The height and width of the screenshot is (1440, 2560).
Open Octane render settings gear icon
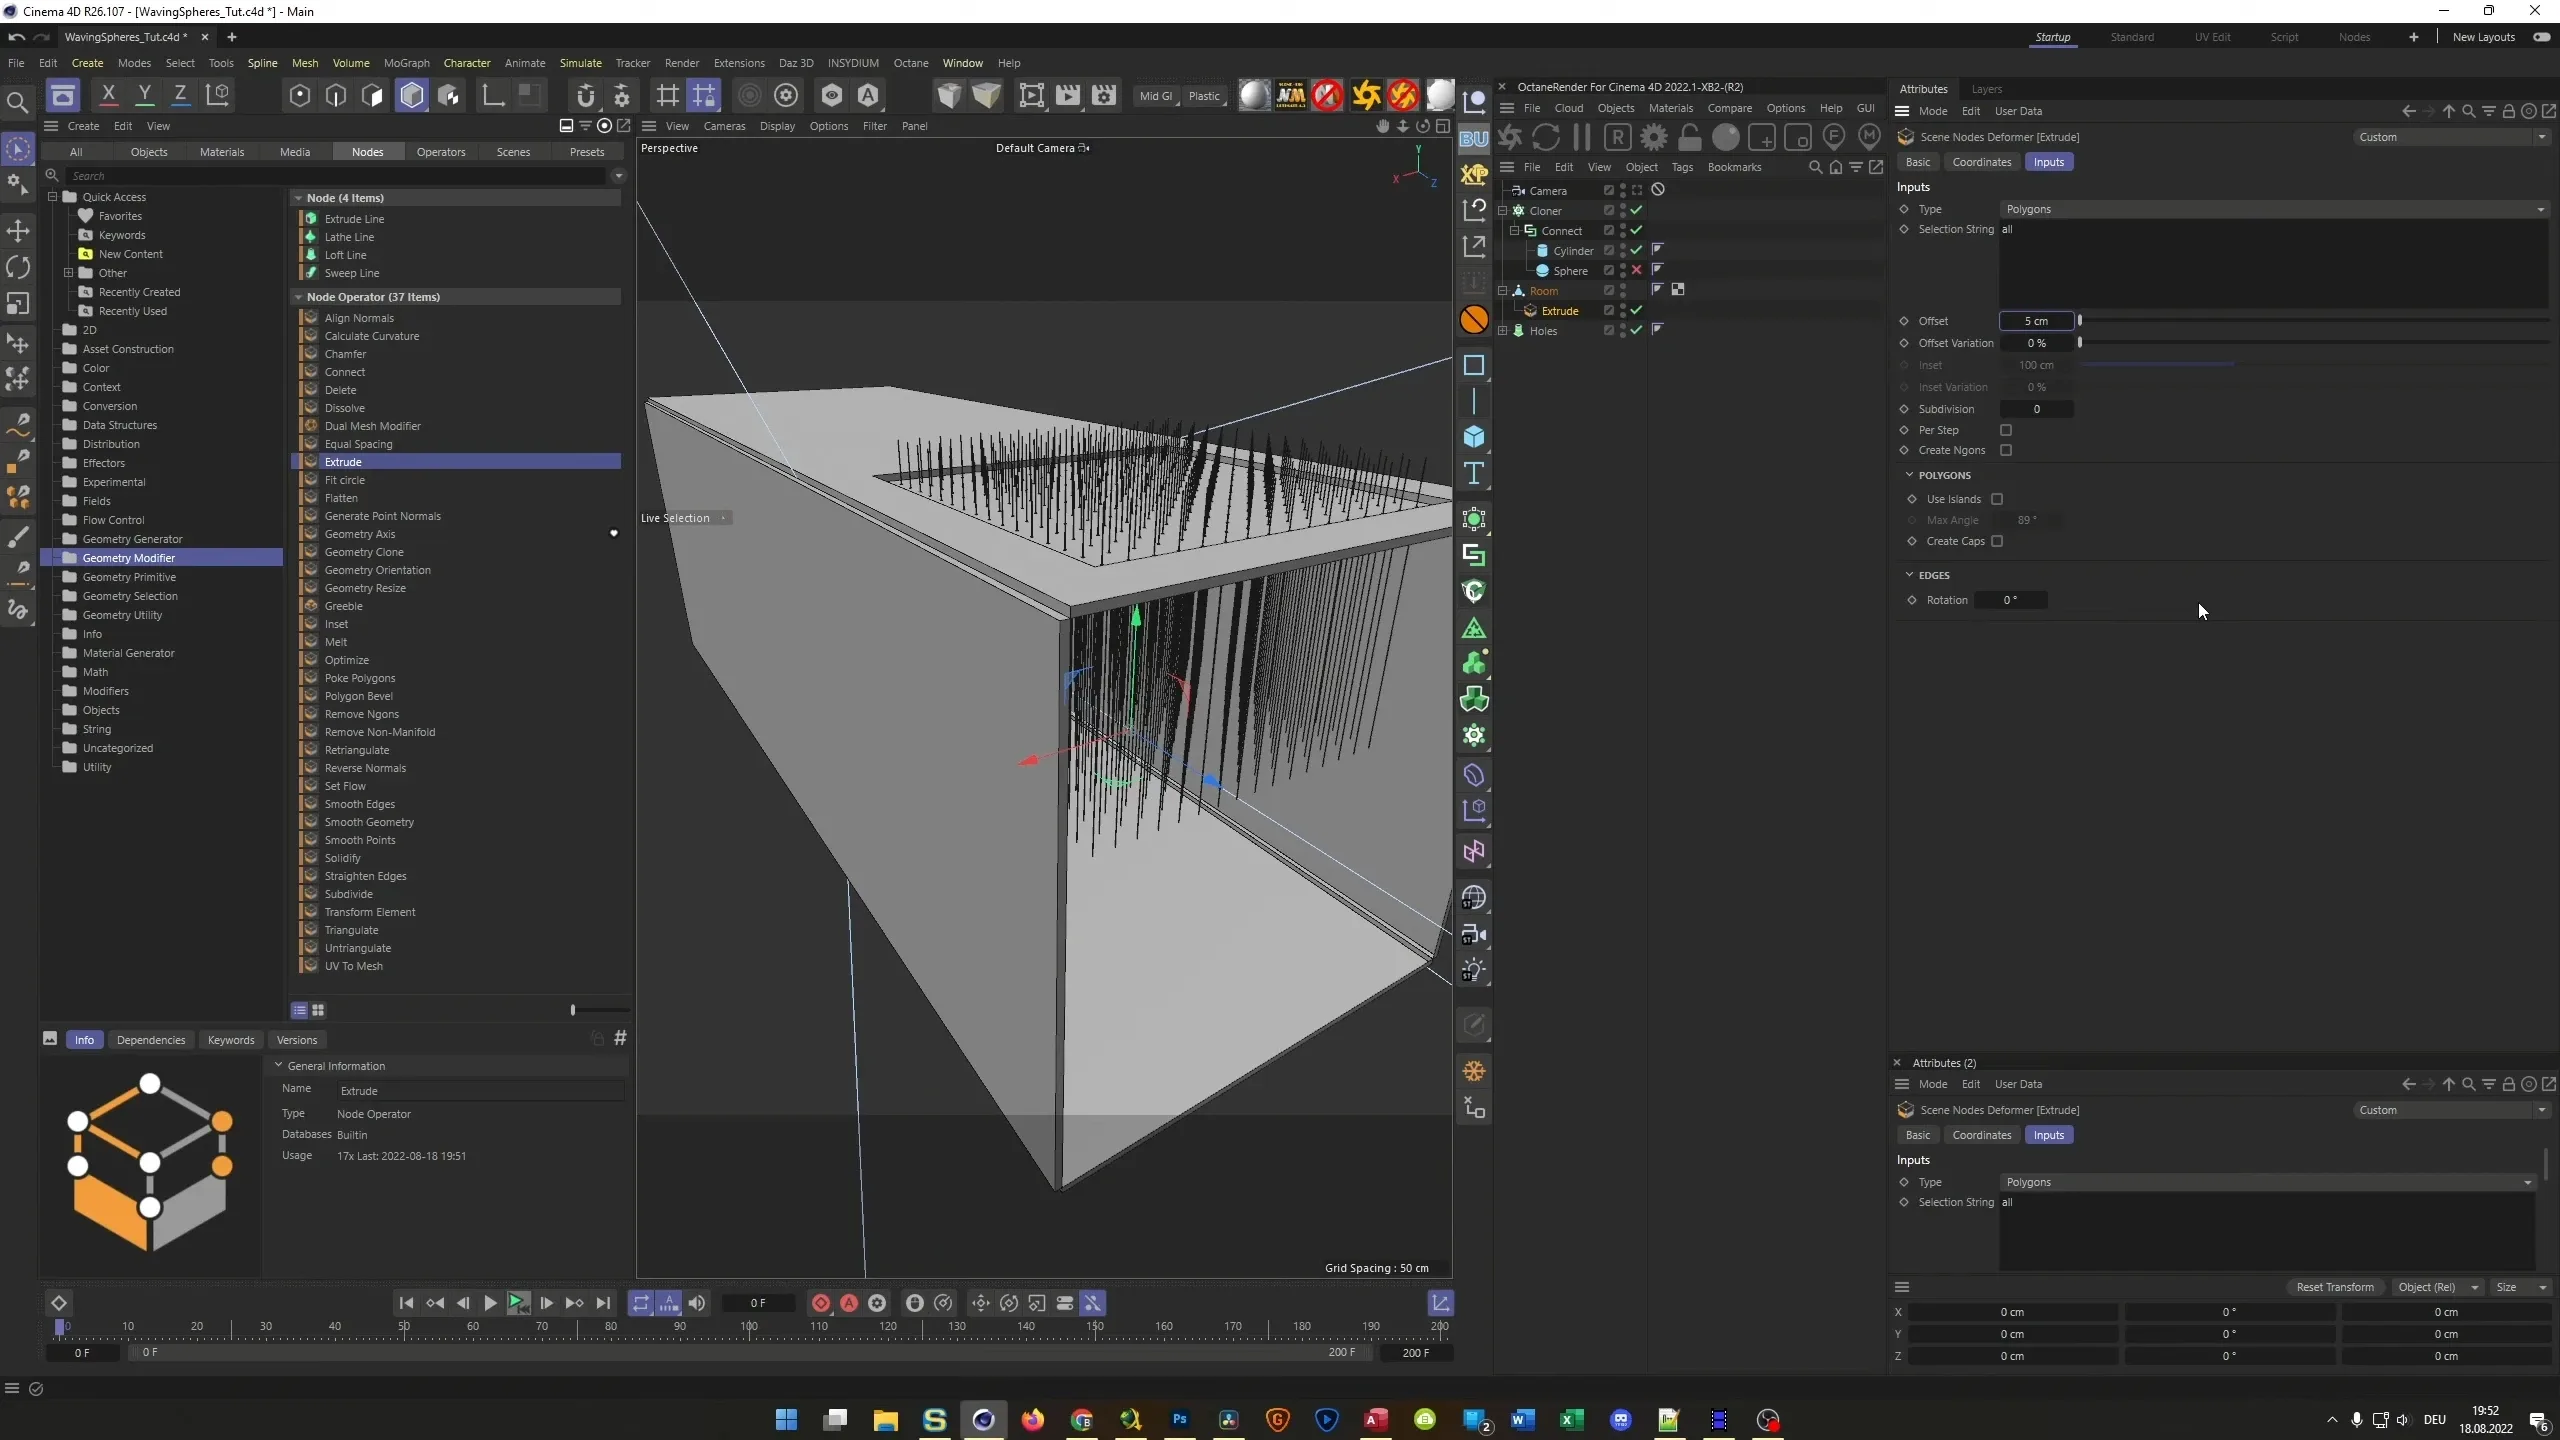click(1654, 137)
